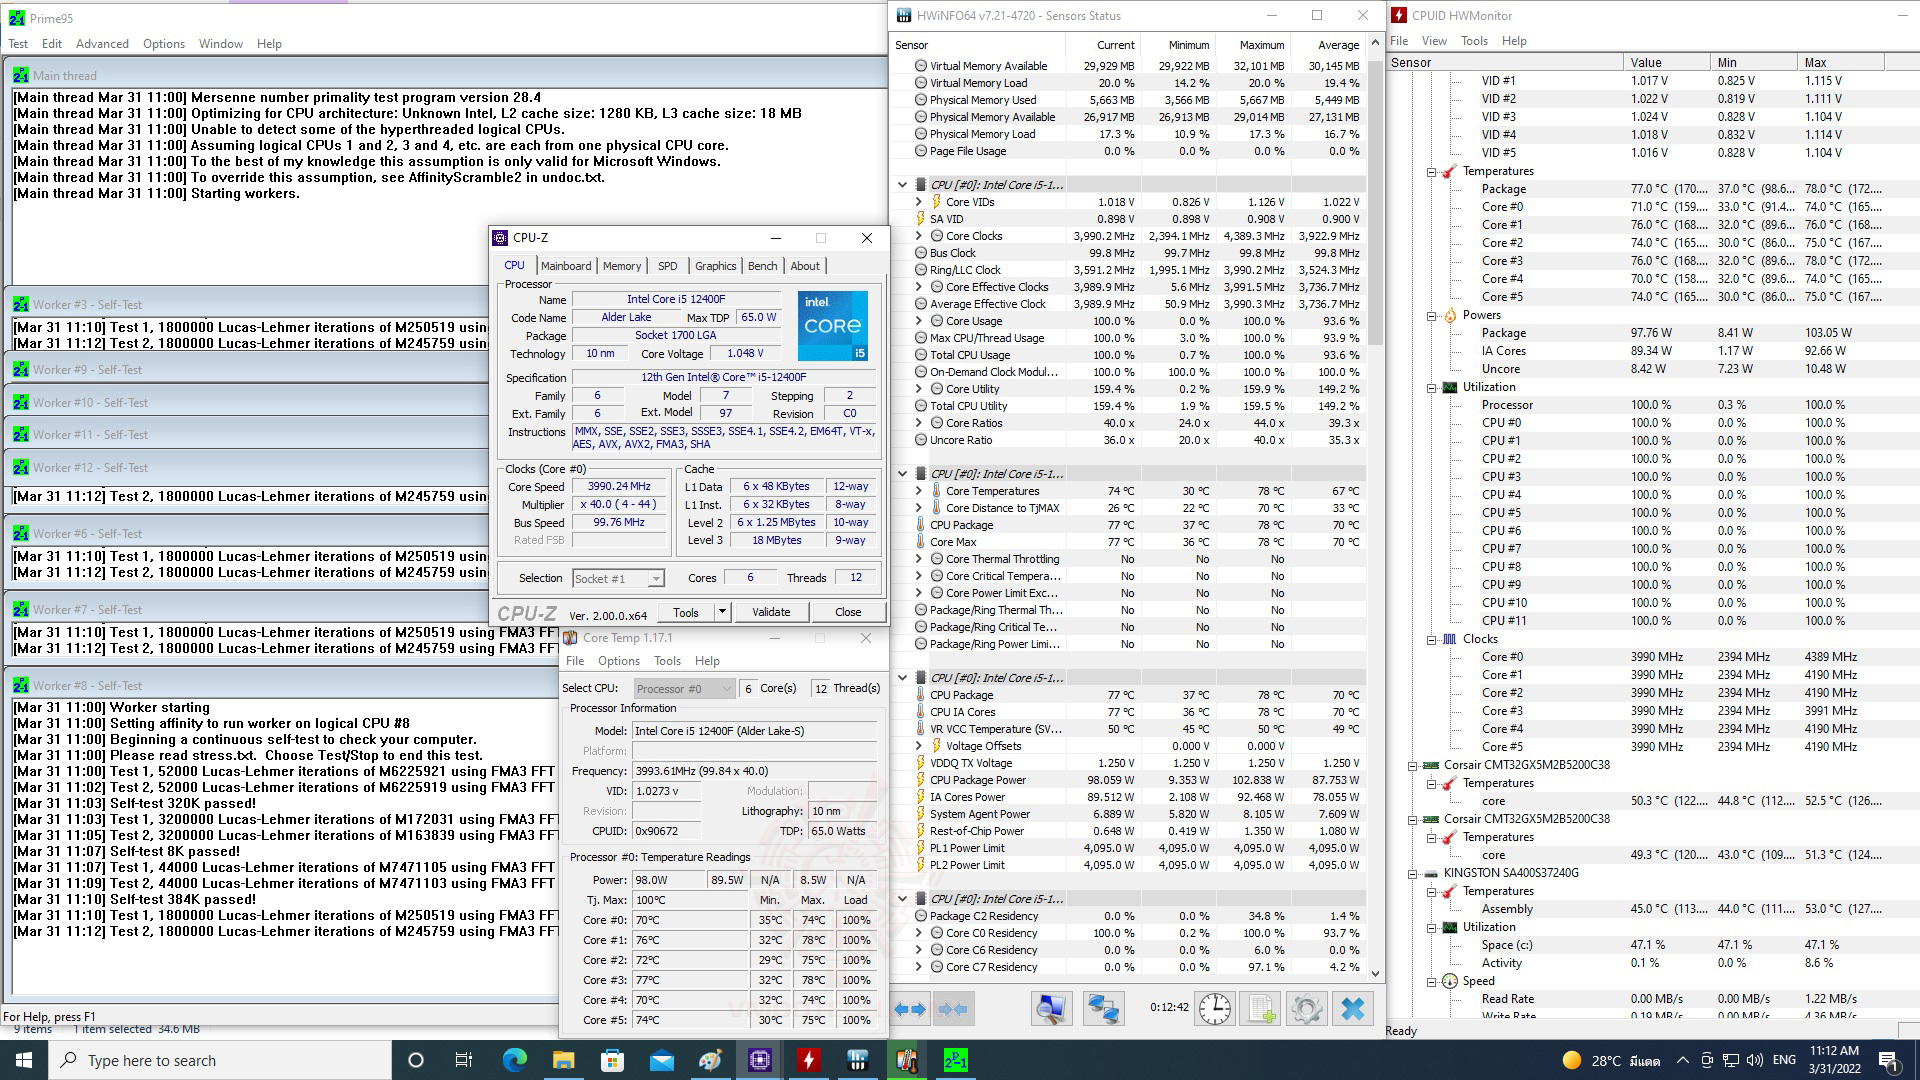
Task: Click HWiNFO collapse columns arrows icon
Action: pyautogui.click(x=953, y=1009)
